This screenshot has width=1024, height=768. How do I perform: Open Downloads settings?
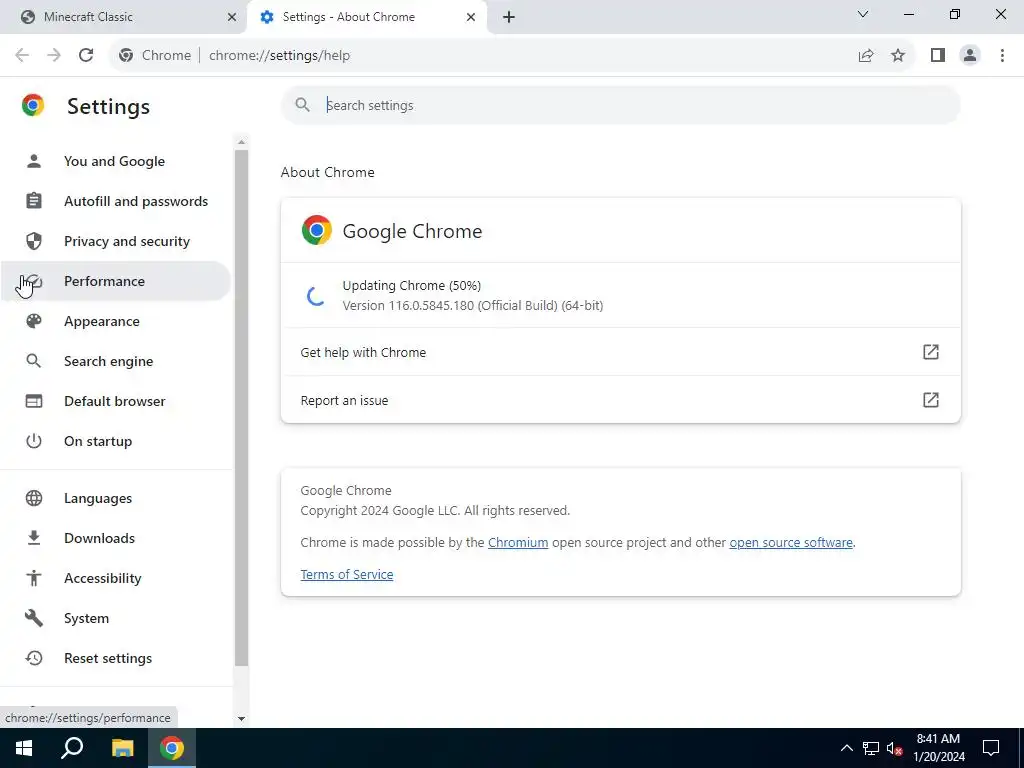coord(116,537)
